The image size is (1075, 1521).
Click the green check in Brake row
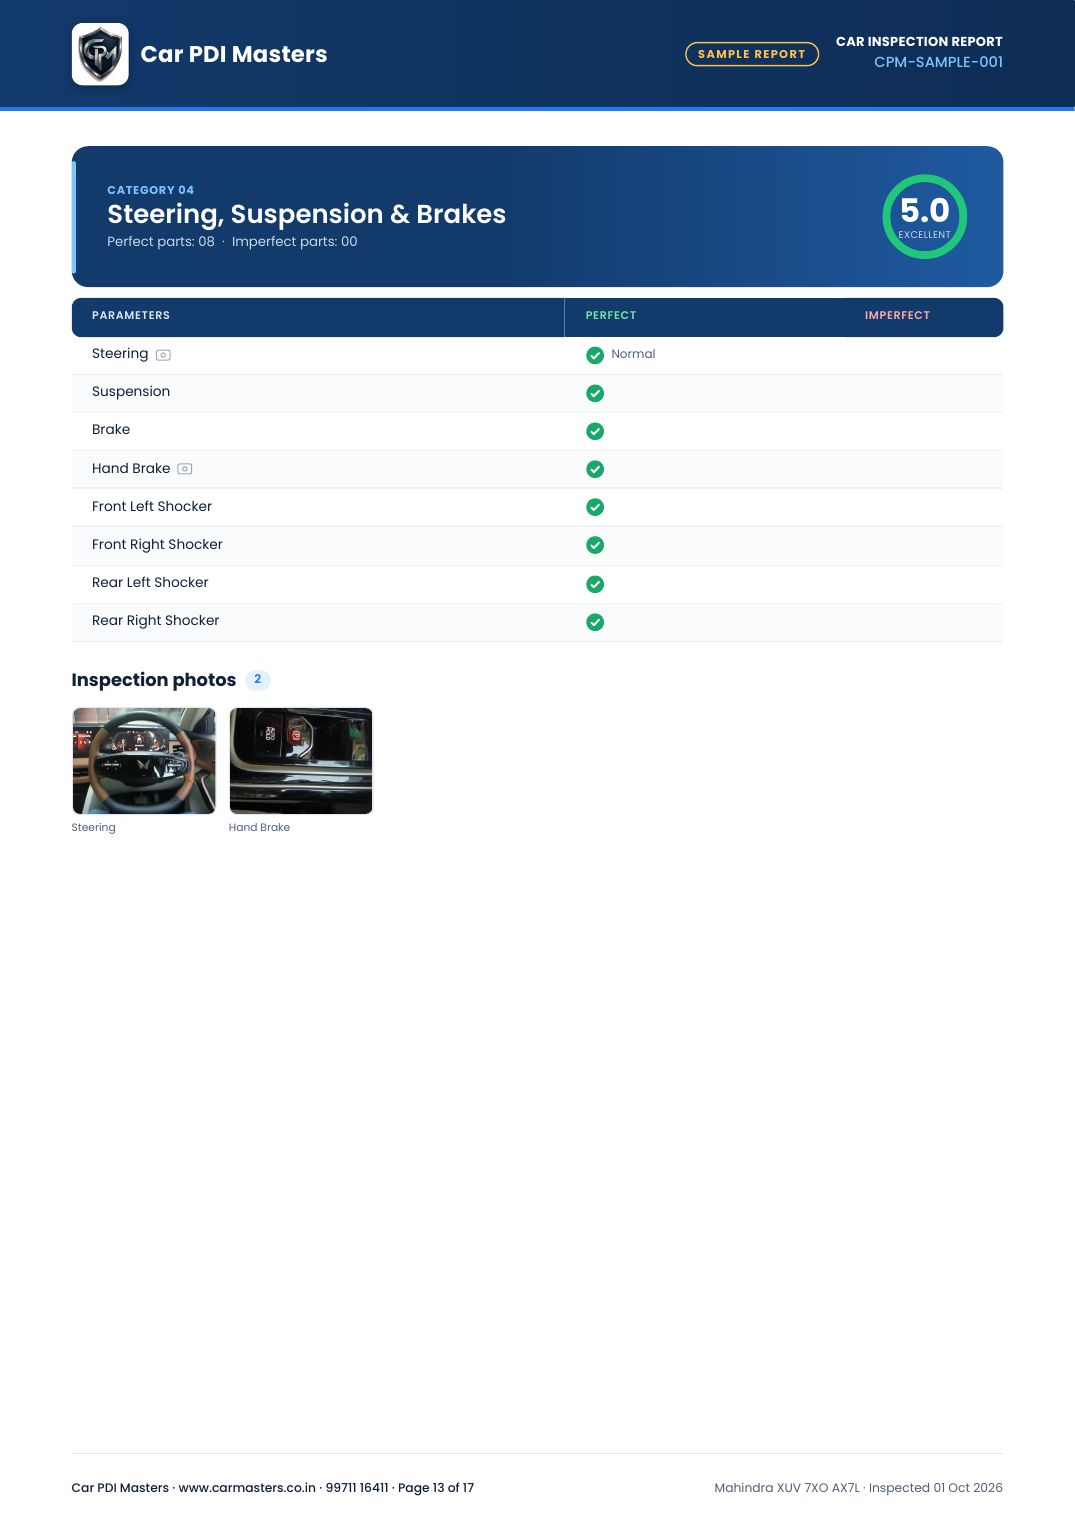pyautogui.click(x=595, y=431)
